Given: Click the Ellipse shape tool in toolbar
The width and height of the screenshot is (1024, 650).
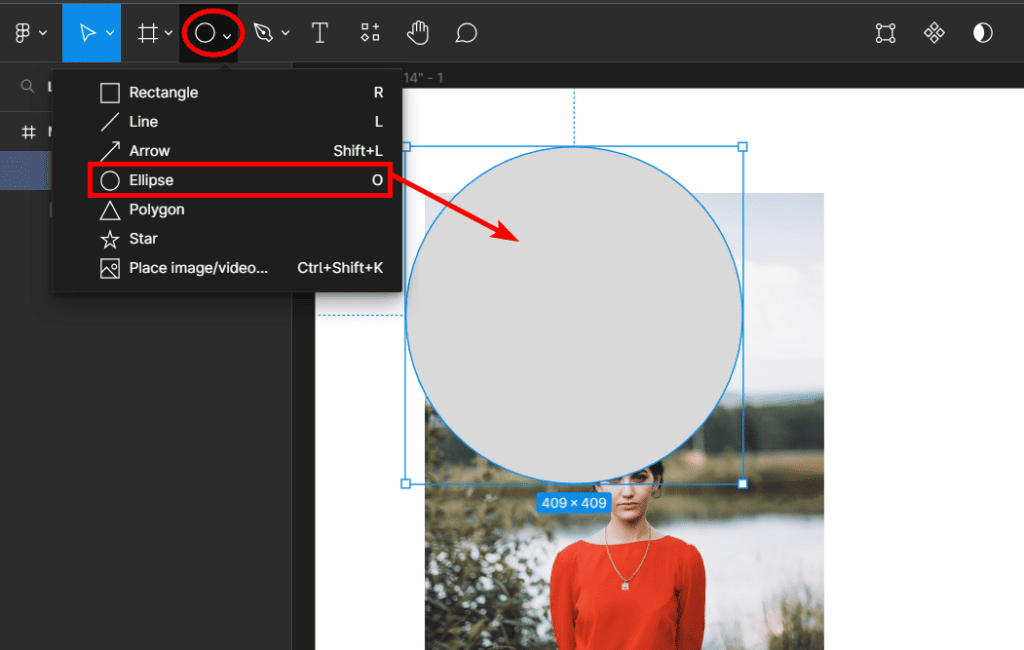Looking at the screenshot, I should 205,33.
